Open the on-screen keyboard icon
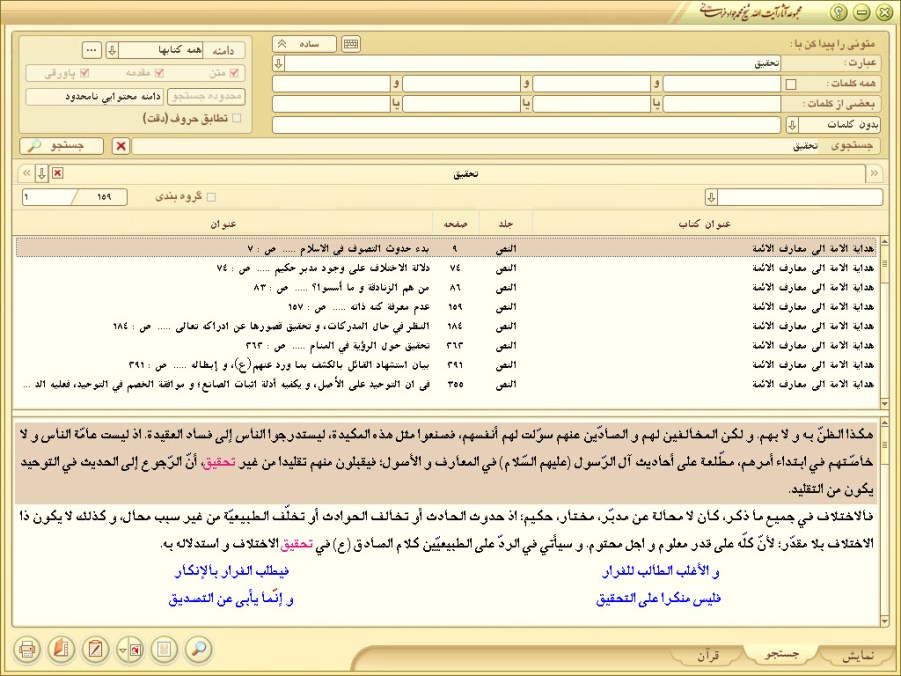This screenshot has height=676, width=901. [x=351, y=44]
